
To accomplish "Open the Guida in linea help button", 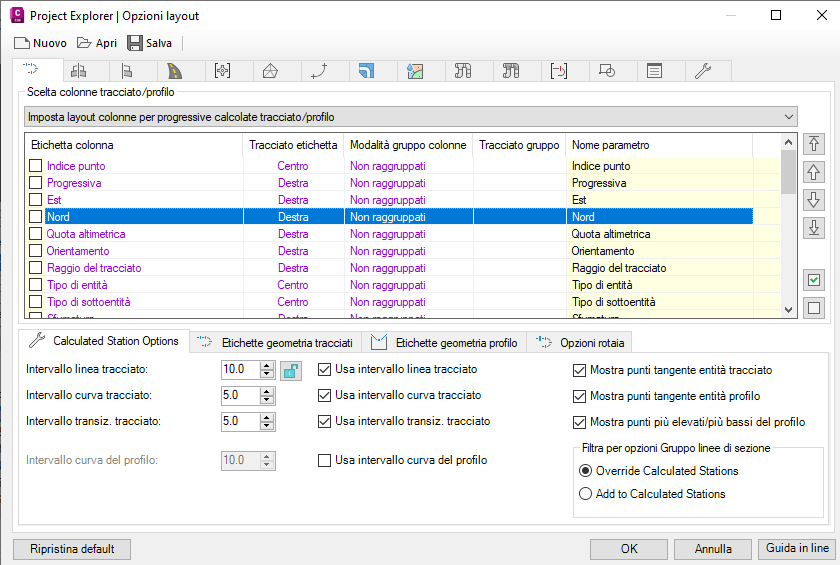I will point(797,548).
